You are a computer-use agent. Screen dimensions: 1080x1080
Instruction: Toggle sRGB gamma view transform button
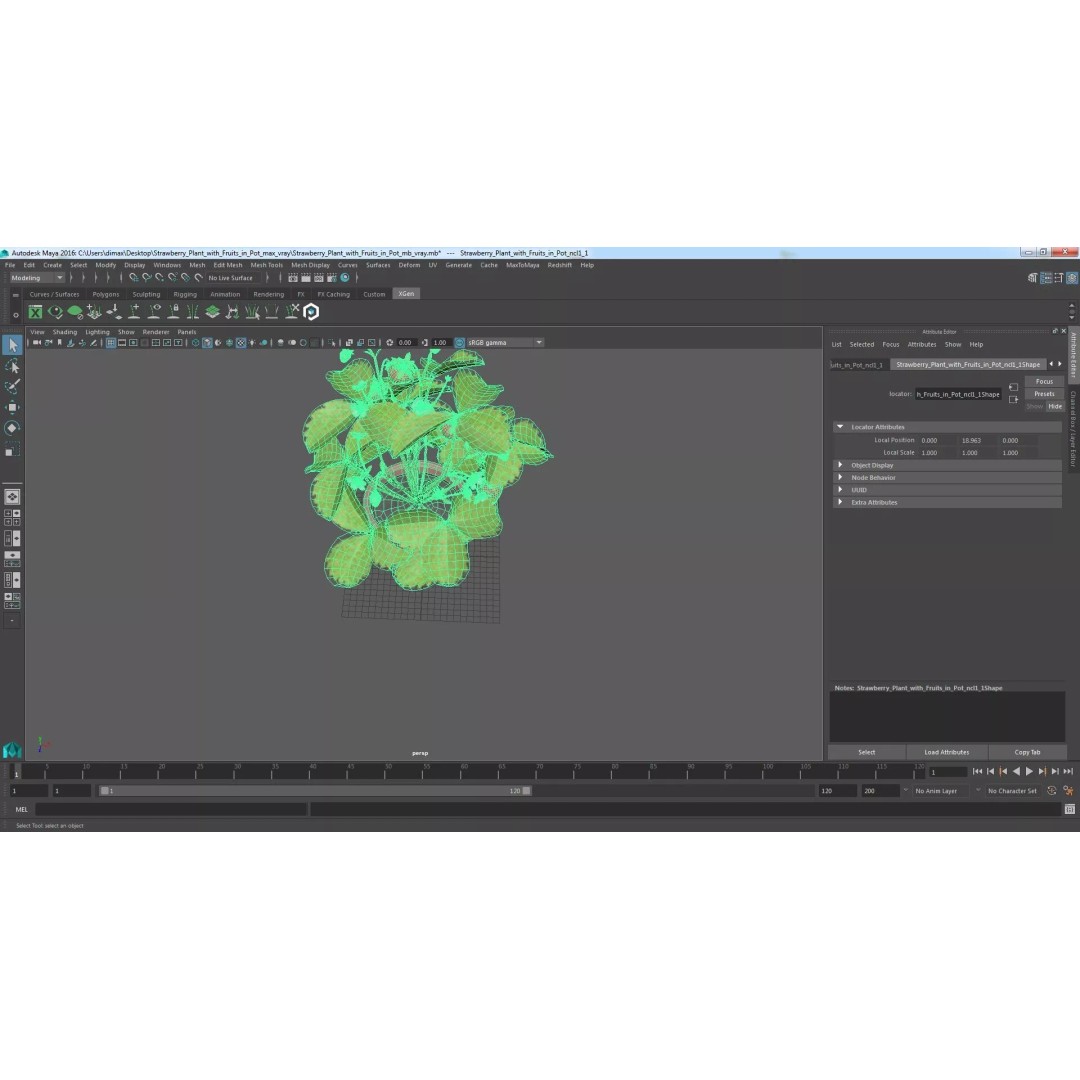click(459, 342)
